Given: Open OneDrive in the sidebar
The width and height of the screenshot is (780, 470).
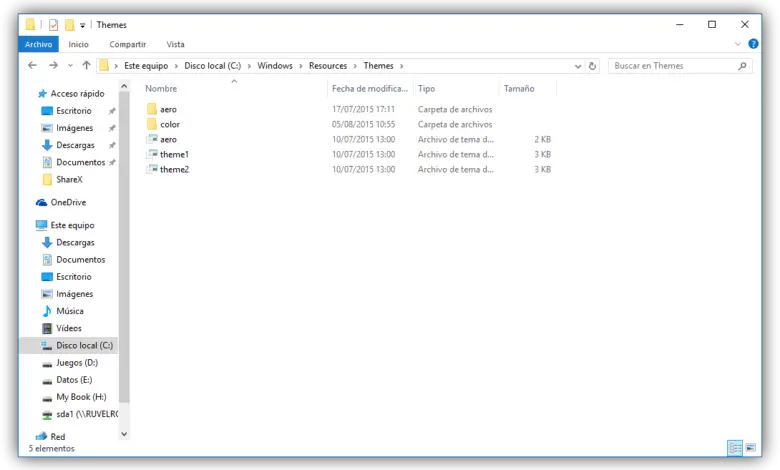Looking at the screenshot, I should point(68,202).
